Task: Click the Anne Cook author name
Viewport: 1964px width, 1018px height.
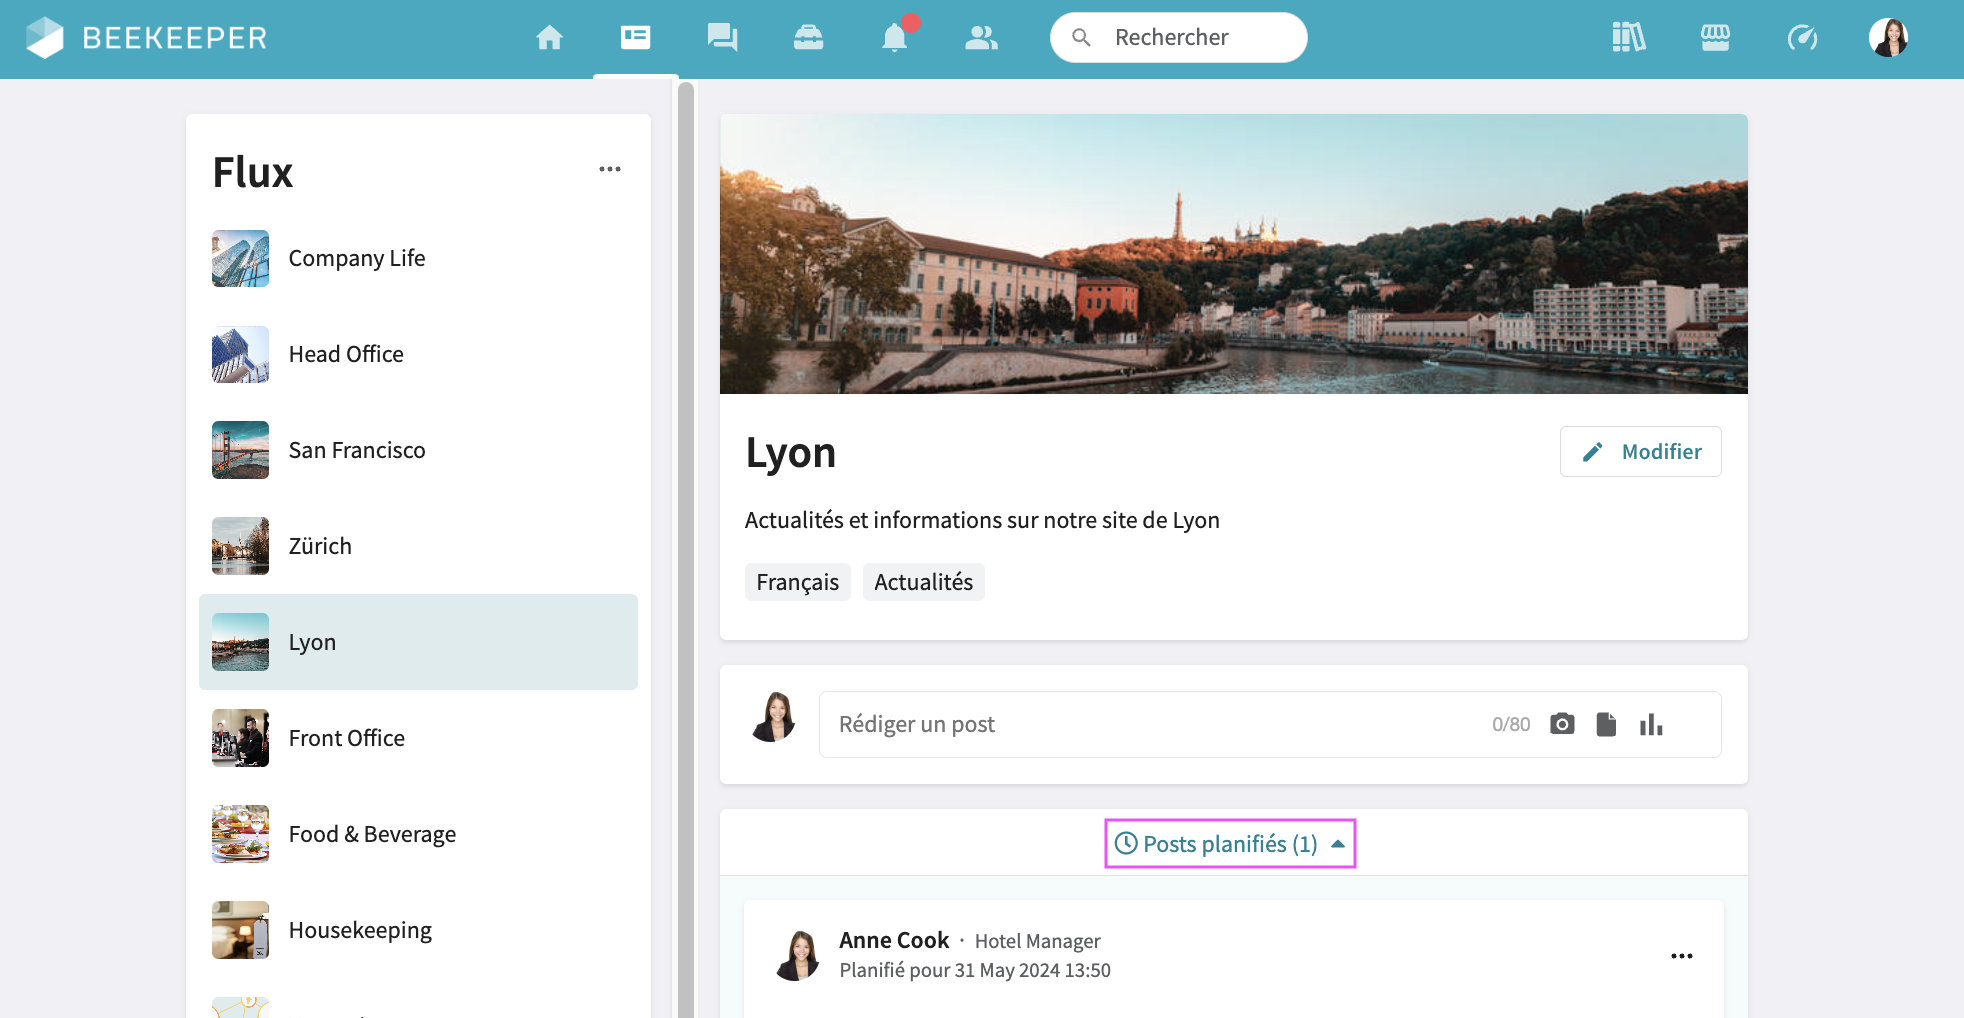Action: (x=894, y=940)
